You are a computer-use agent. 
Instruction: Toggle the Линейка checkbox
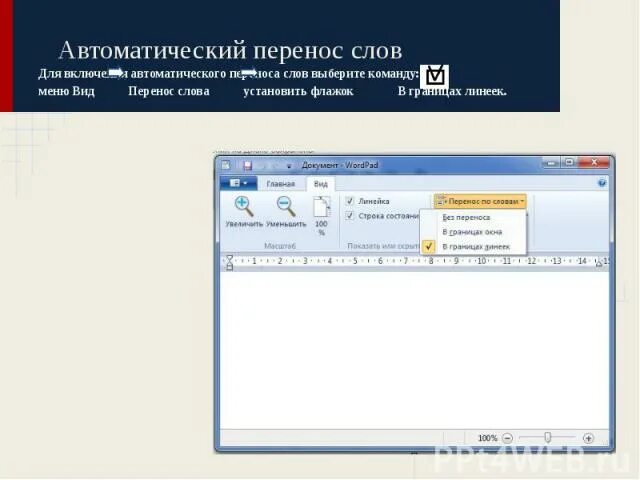[x=350, y=201]
